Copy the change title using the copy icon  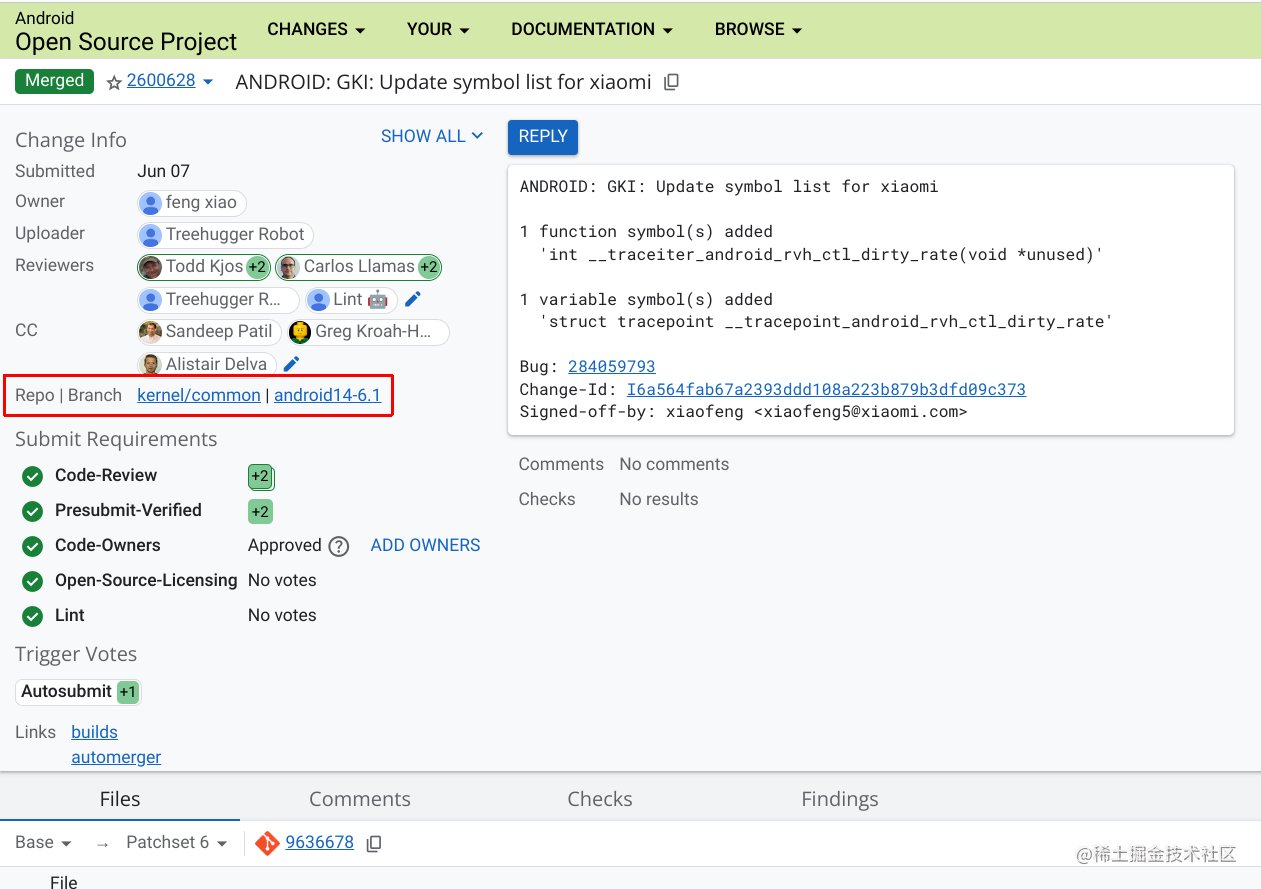[x=670, y=82]
